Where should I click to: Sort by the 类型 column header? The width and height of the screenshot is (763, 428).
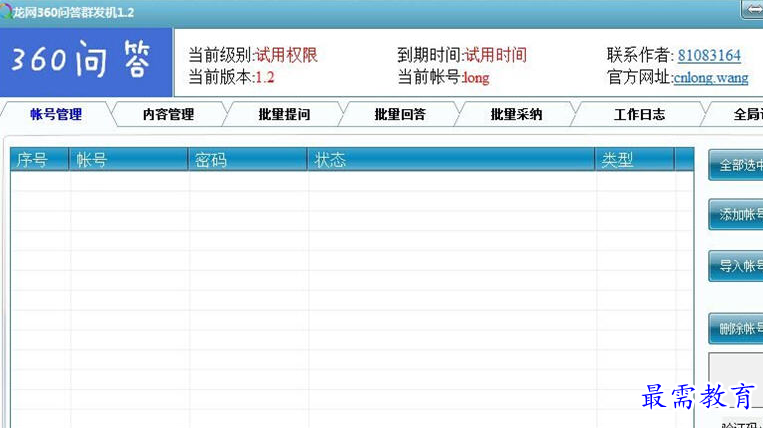pos(635,160)
